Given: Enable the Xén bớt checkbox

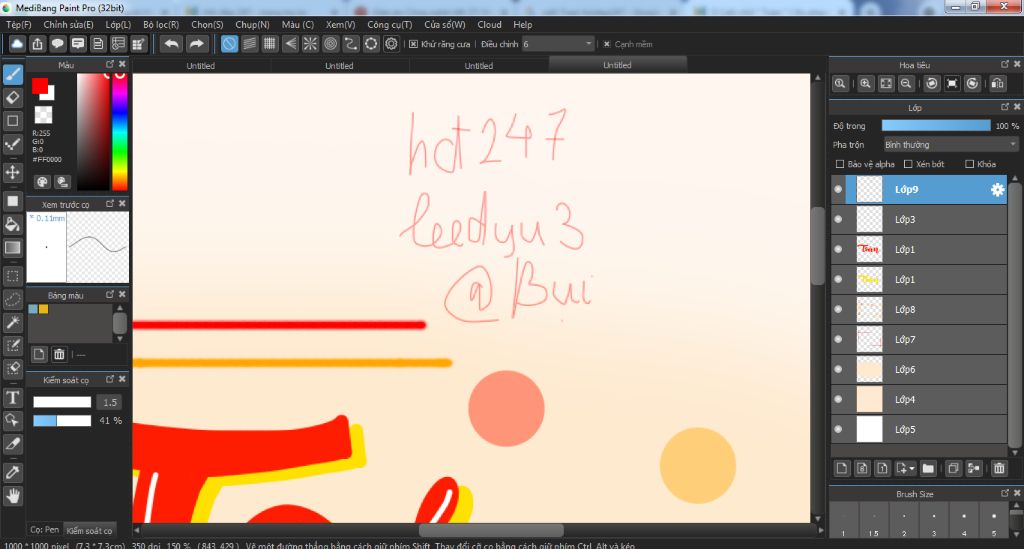Looking at the screenshot, I should pos(908,164).
